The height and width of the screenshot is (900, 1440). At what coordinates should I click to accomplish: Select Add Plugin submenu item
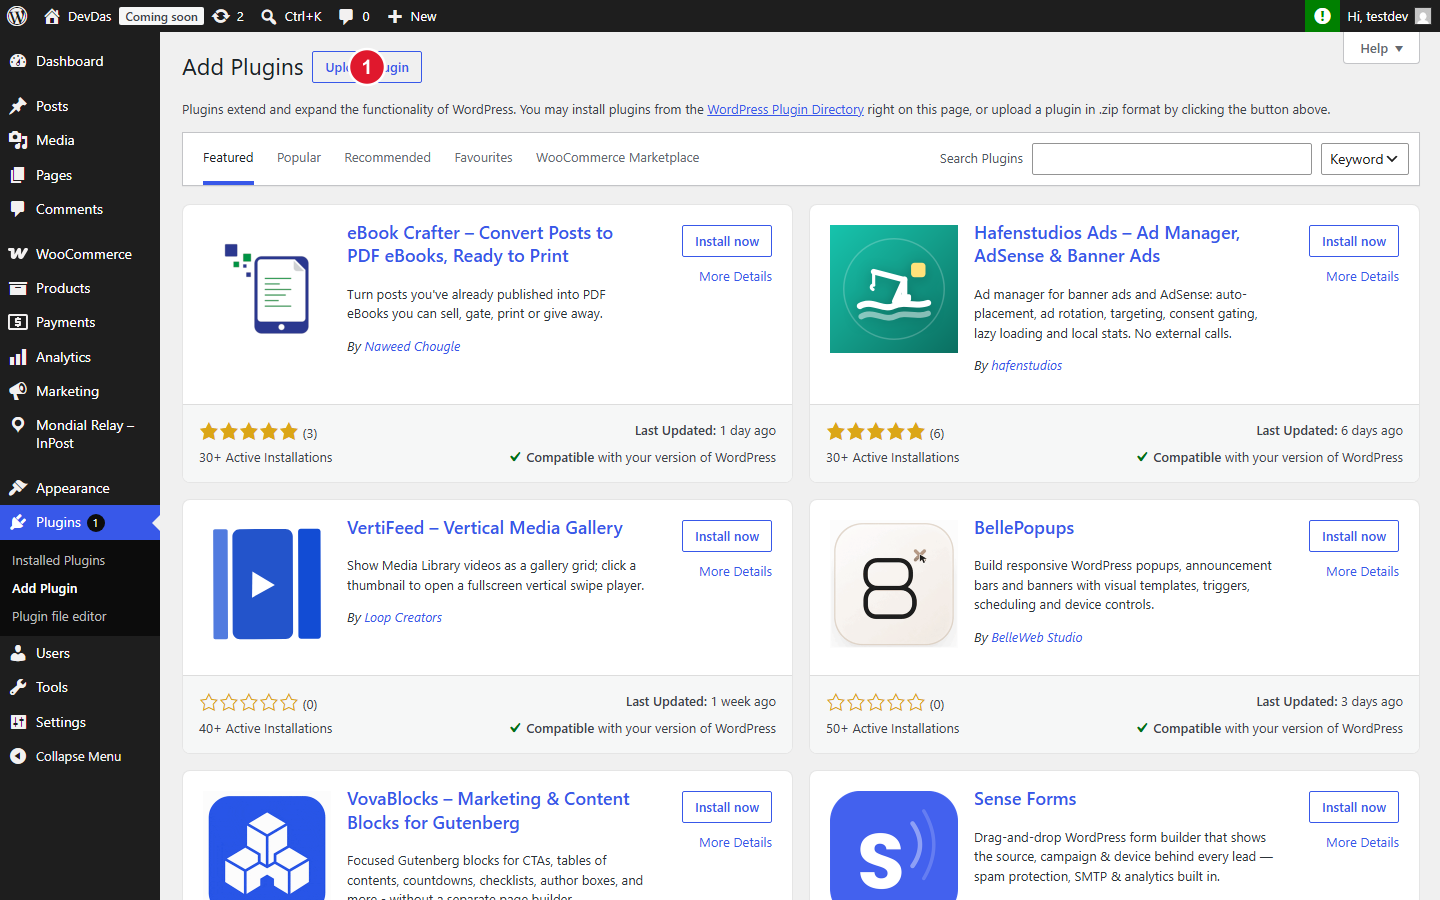[45, 588]
